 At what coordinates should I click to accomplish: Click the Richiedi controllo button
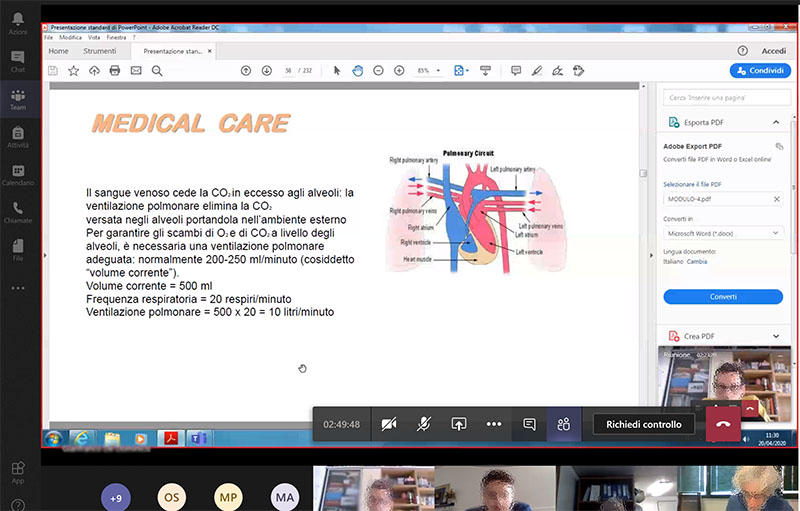point(644,424)
